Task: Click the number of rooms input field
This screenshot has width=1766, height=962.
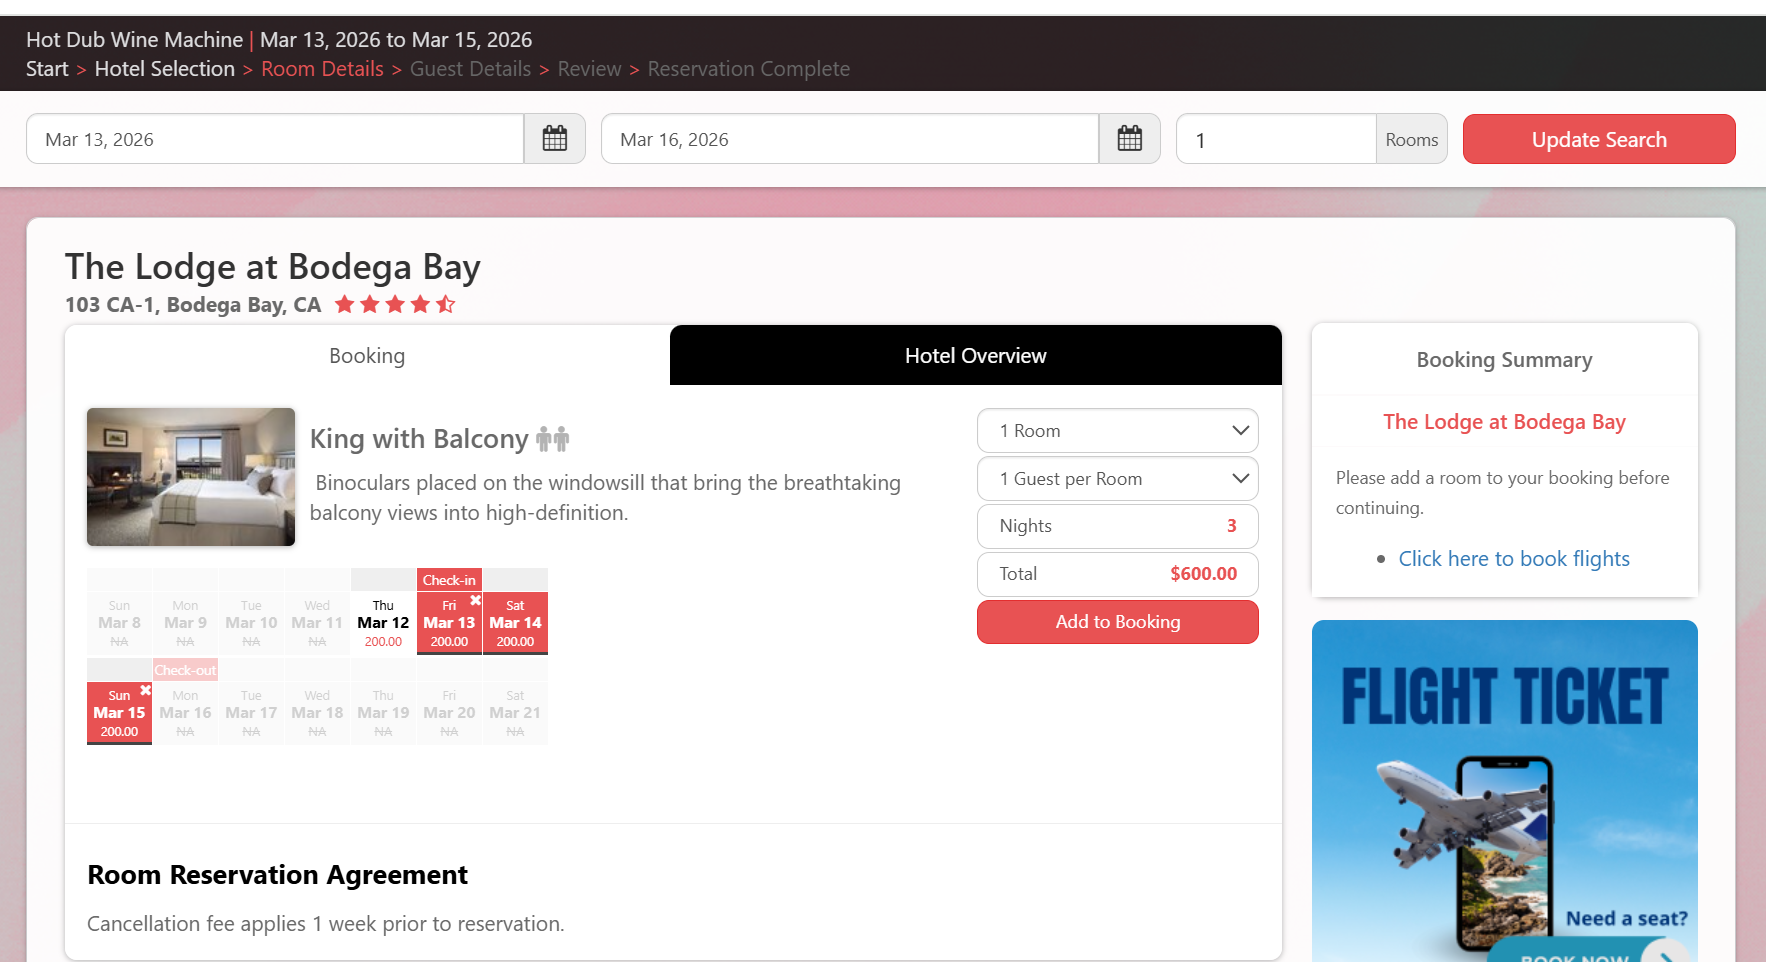Action: coord(1276,139)
